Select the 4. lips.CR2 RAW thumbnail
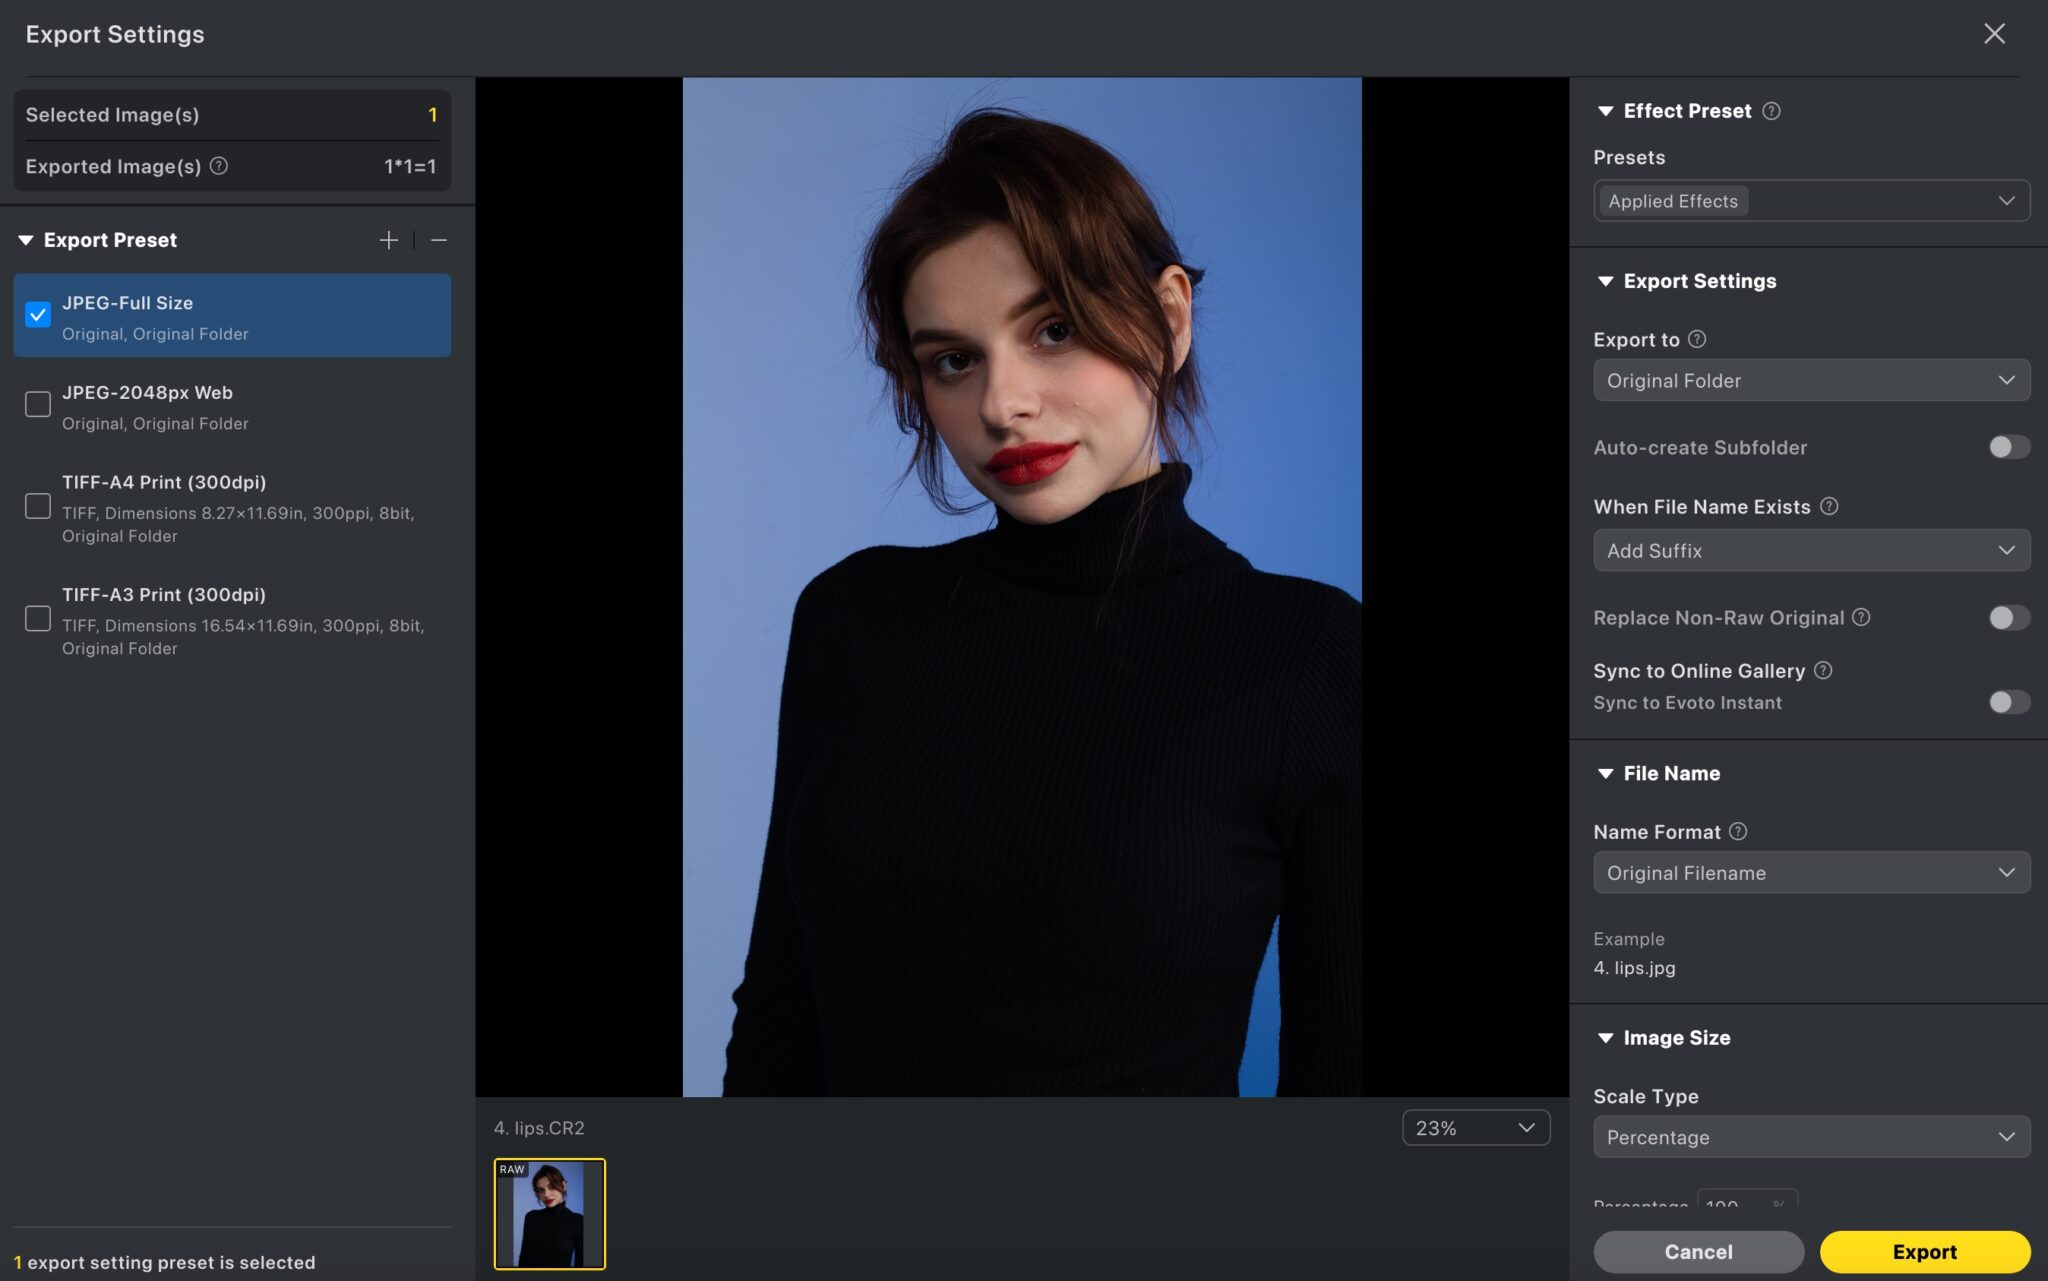This screenshot has width=2048, height=1281. click(x=549, y=1214)
